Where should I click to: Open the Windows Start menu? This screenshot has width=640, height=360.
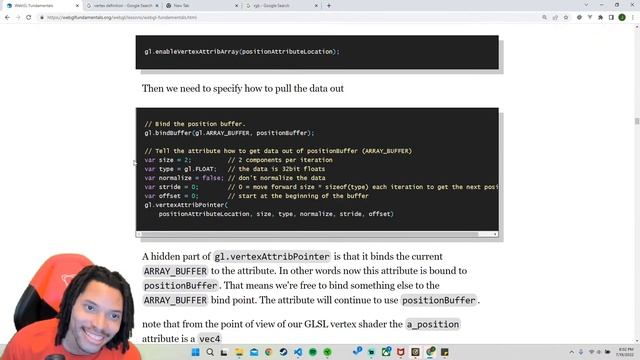[x=196, y=352]
